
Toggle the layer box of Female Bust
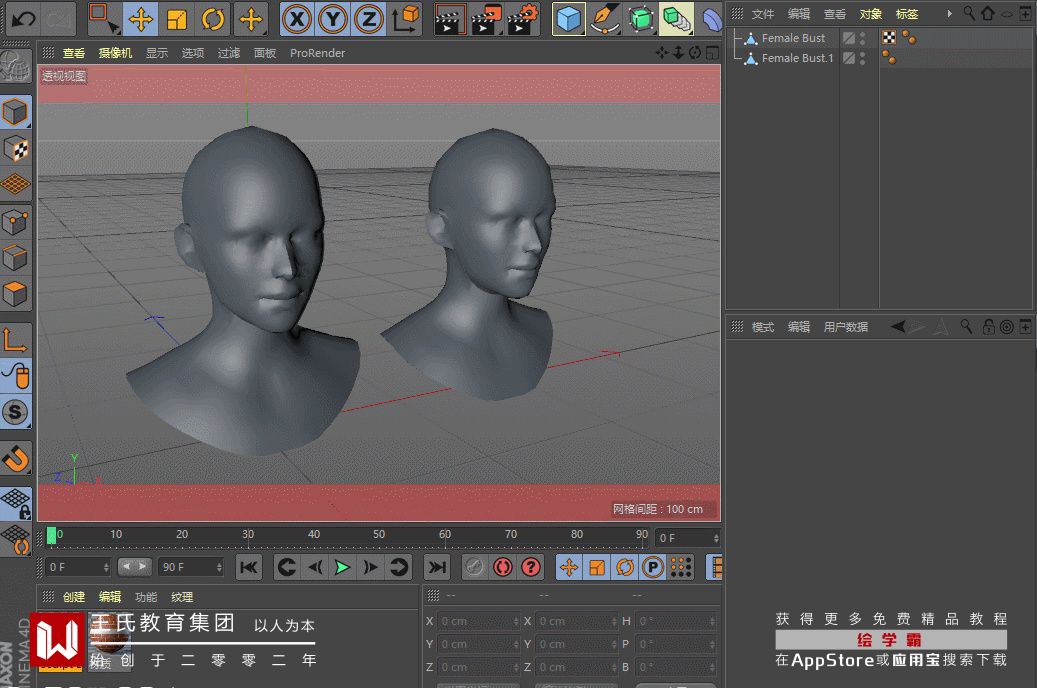[848, 38]
